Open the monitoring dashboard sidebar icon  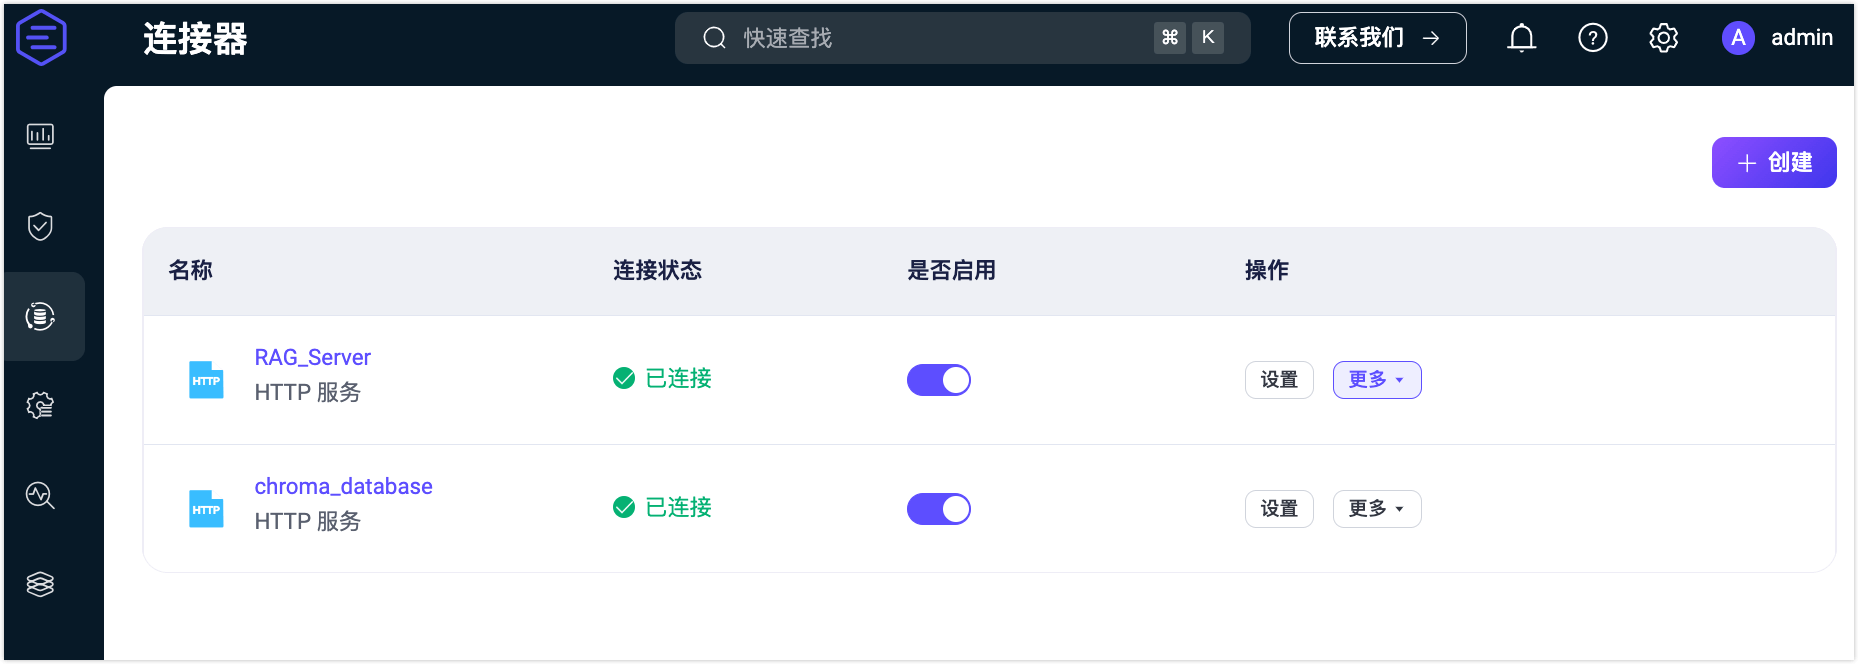pos(40,136)
